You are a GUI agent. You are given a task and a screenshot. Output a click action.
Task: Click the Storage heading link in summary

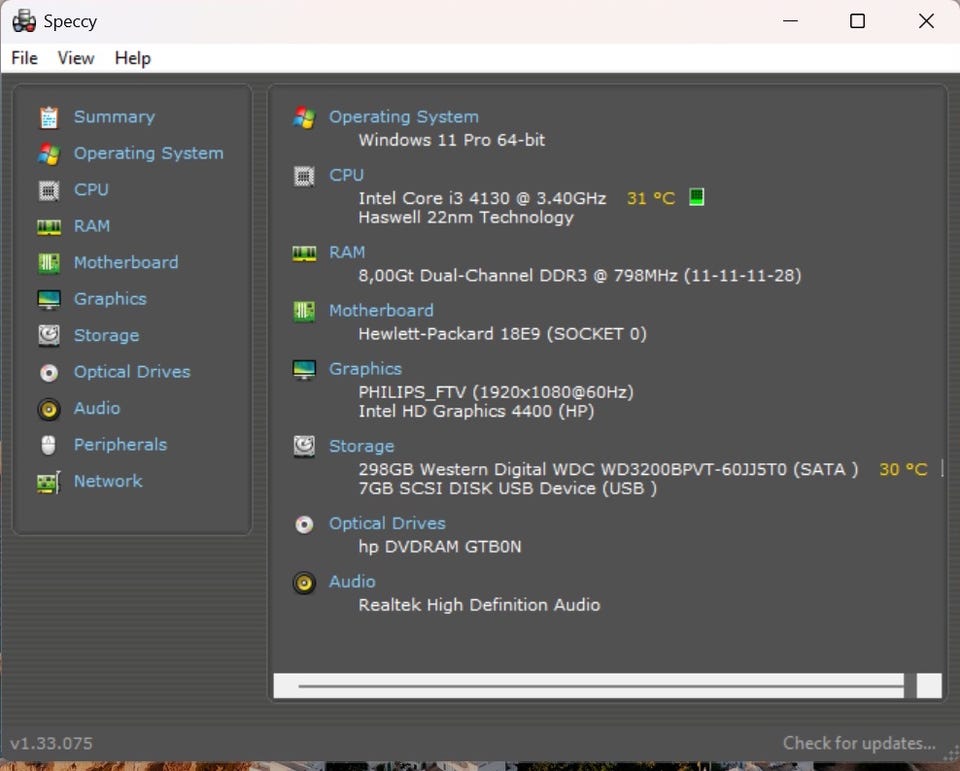pos(362,446)
